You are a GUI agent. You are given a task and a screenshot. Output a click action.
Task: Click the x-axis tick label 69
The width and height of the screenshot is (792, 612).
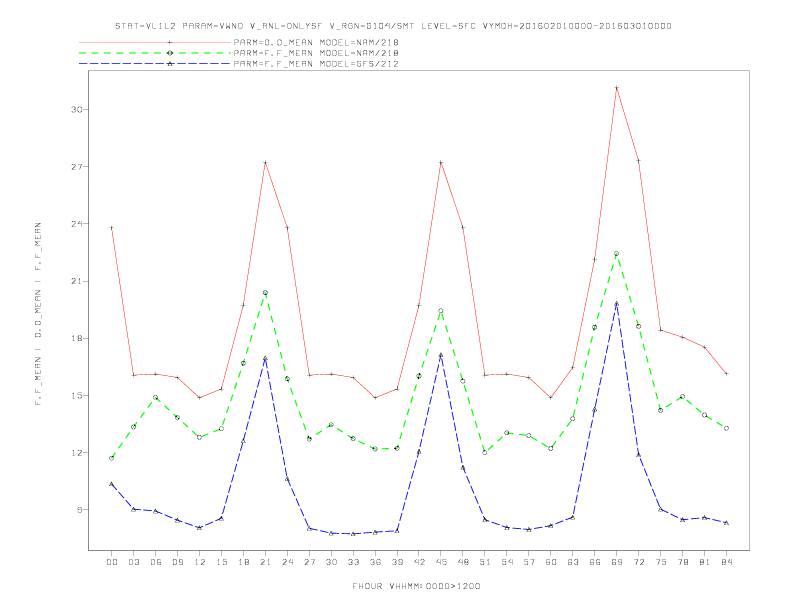pos(617,562)
